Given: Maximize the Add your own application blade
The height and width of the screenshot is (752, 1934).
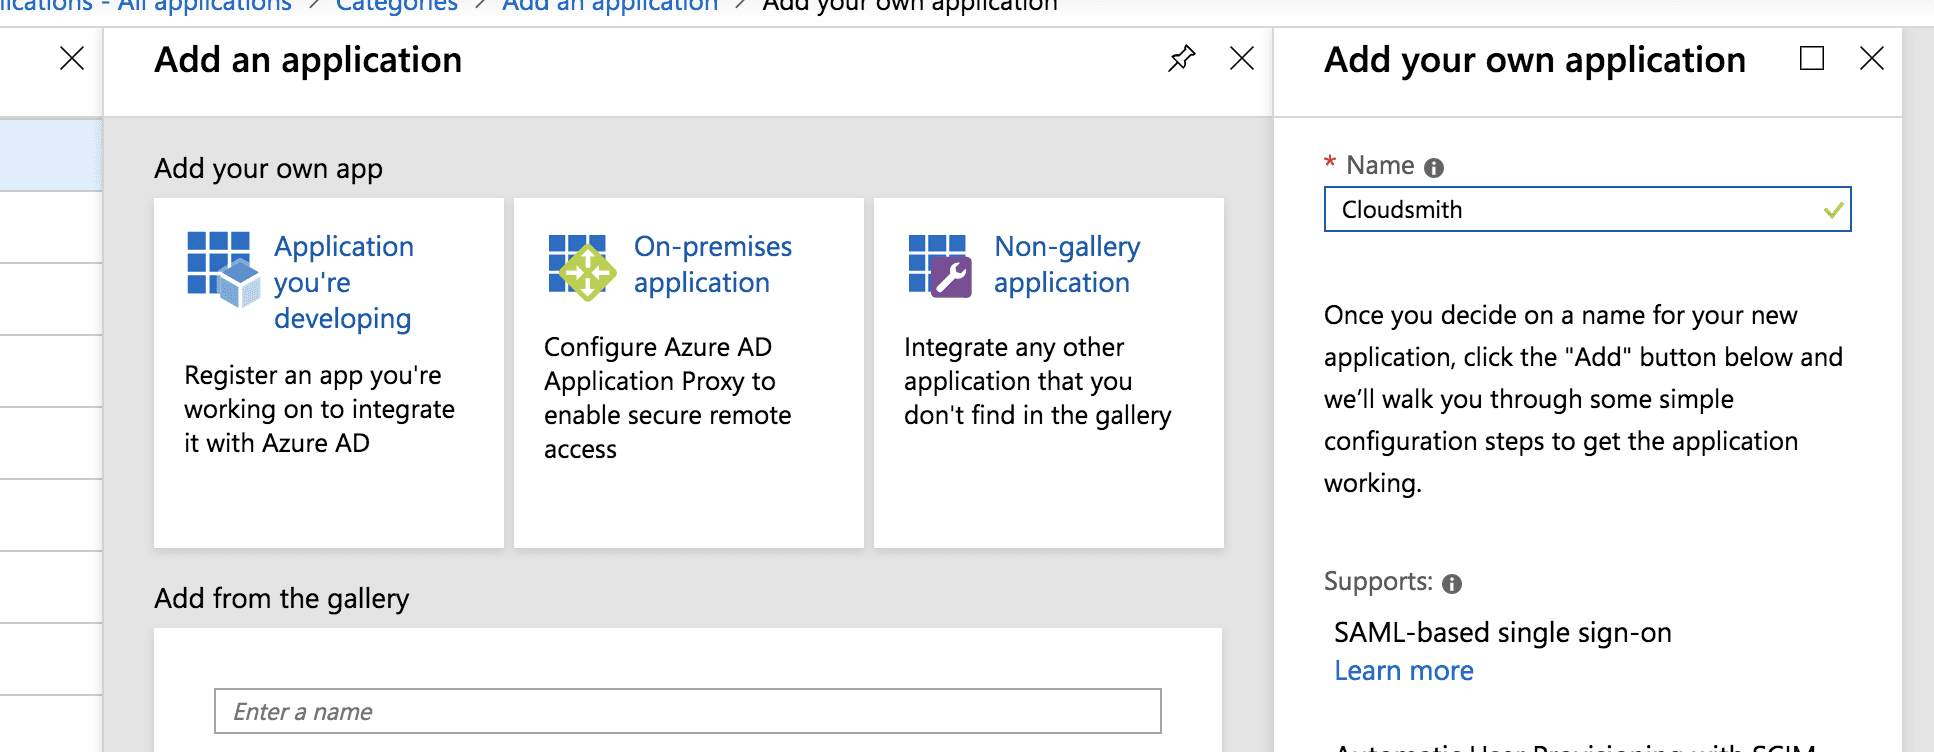Looking at the screenshot, I should click(x=1811, y=59).
